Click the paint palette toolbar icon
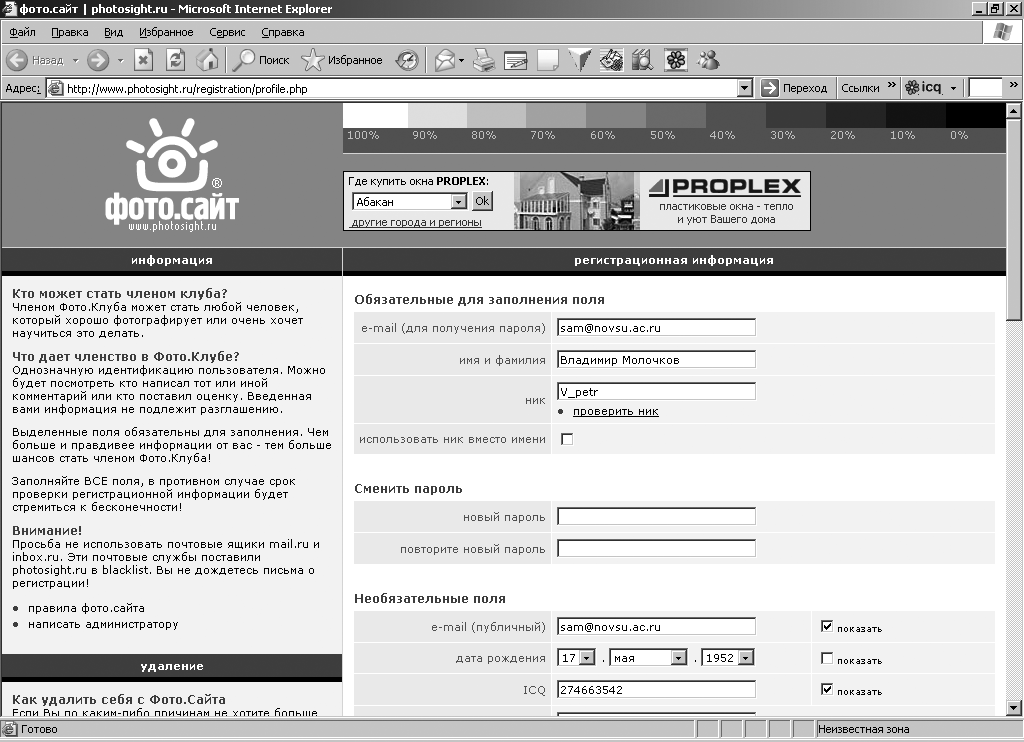1024x742 pixels. 611,61
